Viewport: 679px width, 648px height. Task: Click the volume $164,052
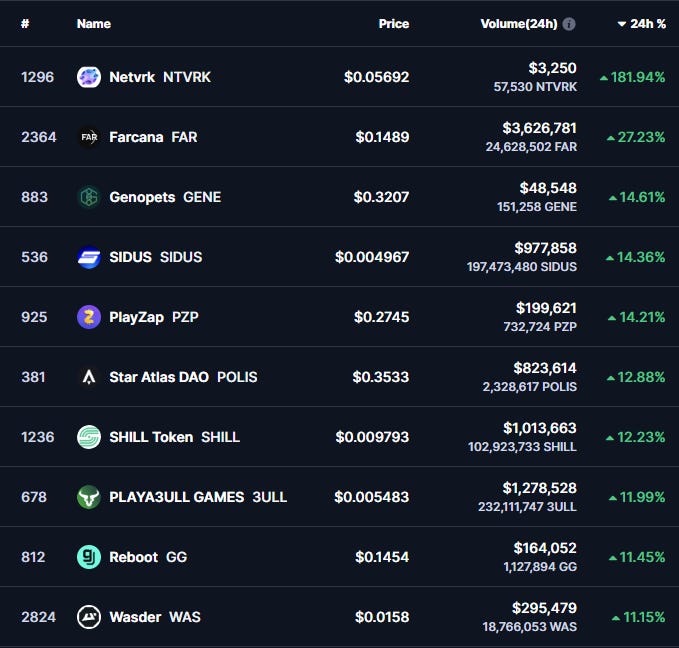(x=545, y=548)
